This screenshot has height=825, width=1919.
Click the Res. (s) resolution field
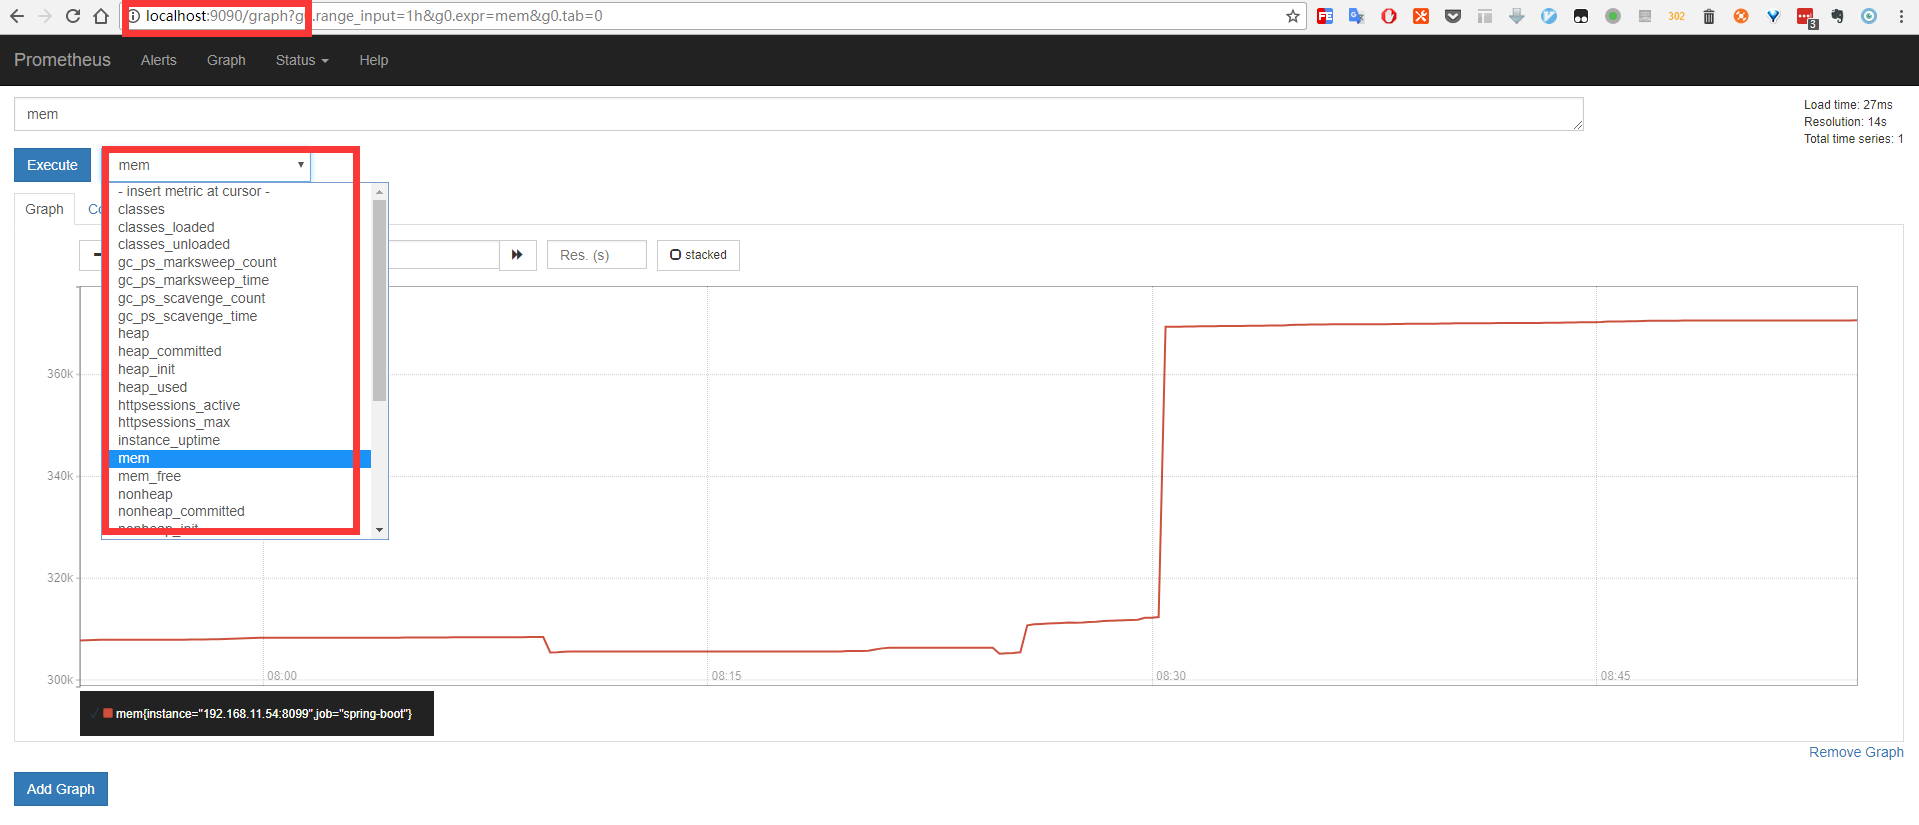(x=596, y=255)
